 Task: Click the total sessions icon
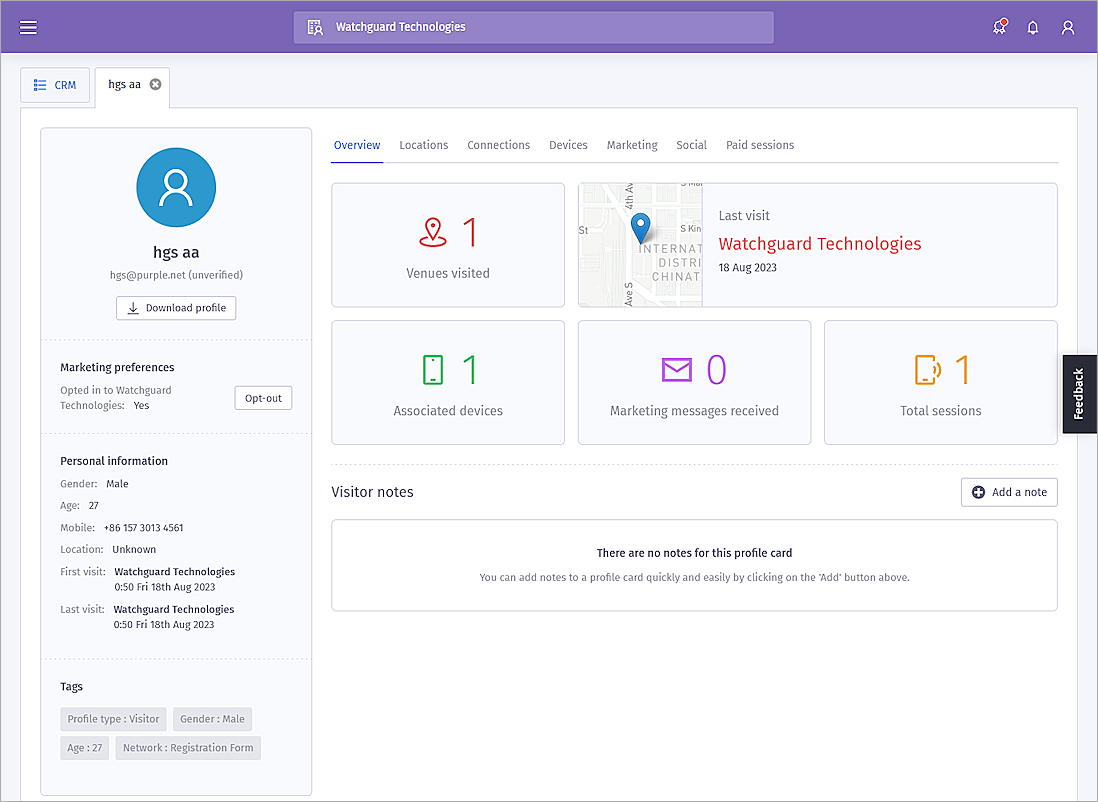[x=928, y=370]
